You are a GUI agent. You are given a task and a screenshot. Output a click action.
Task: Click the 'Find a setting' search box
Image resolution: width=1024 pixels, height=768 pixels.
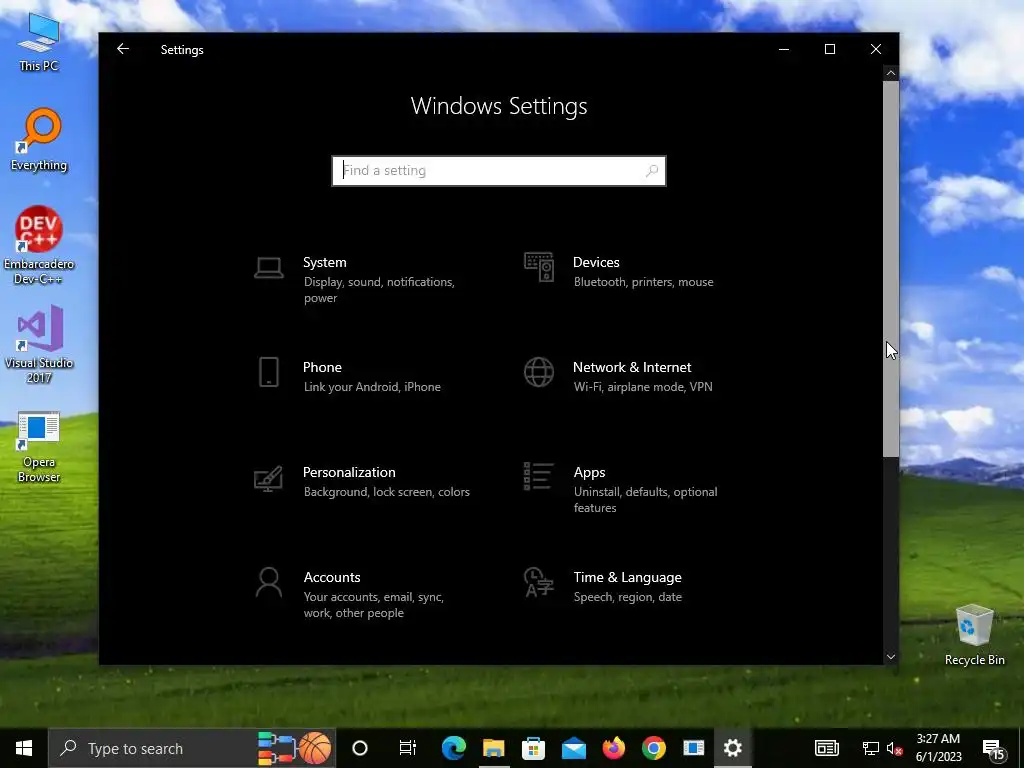click(499, 171)
